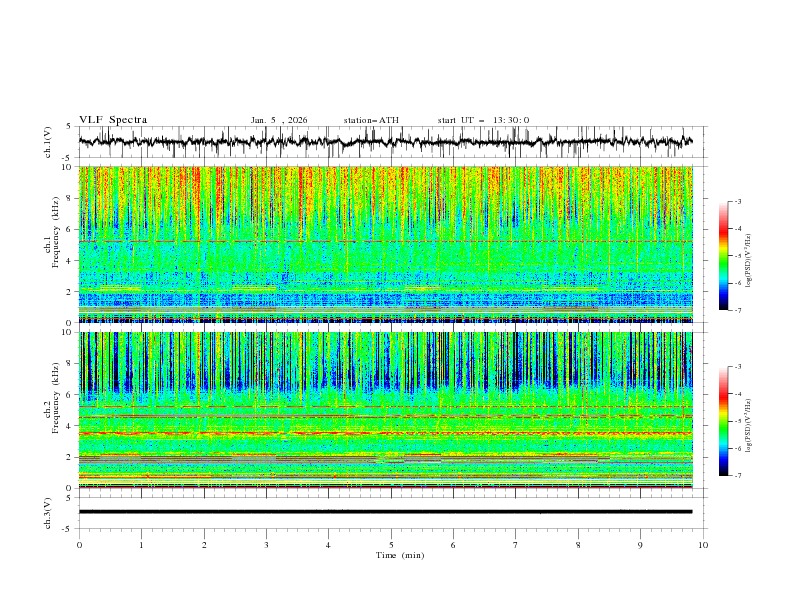Screen dimensions: 792x612
Task: Click the upper PSD color scale bar
Action: click(724, 255)
